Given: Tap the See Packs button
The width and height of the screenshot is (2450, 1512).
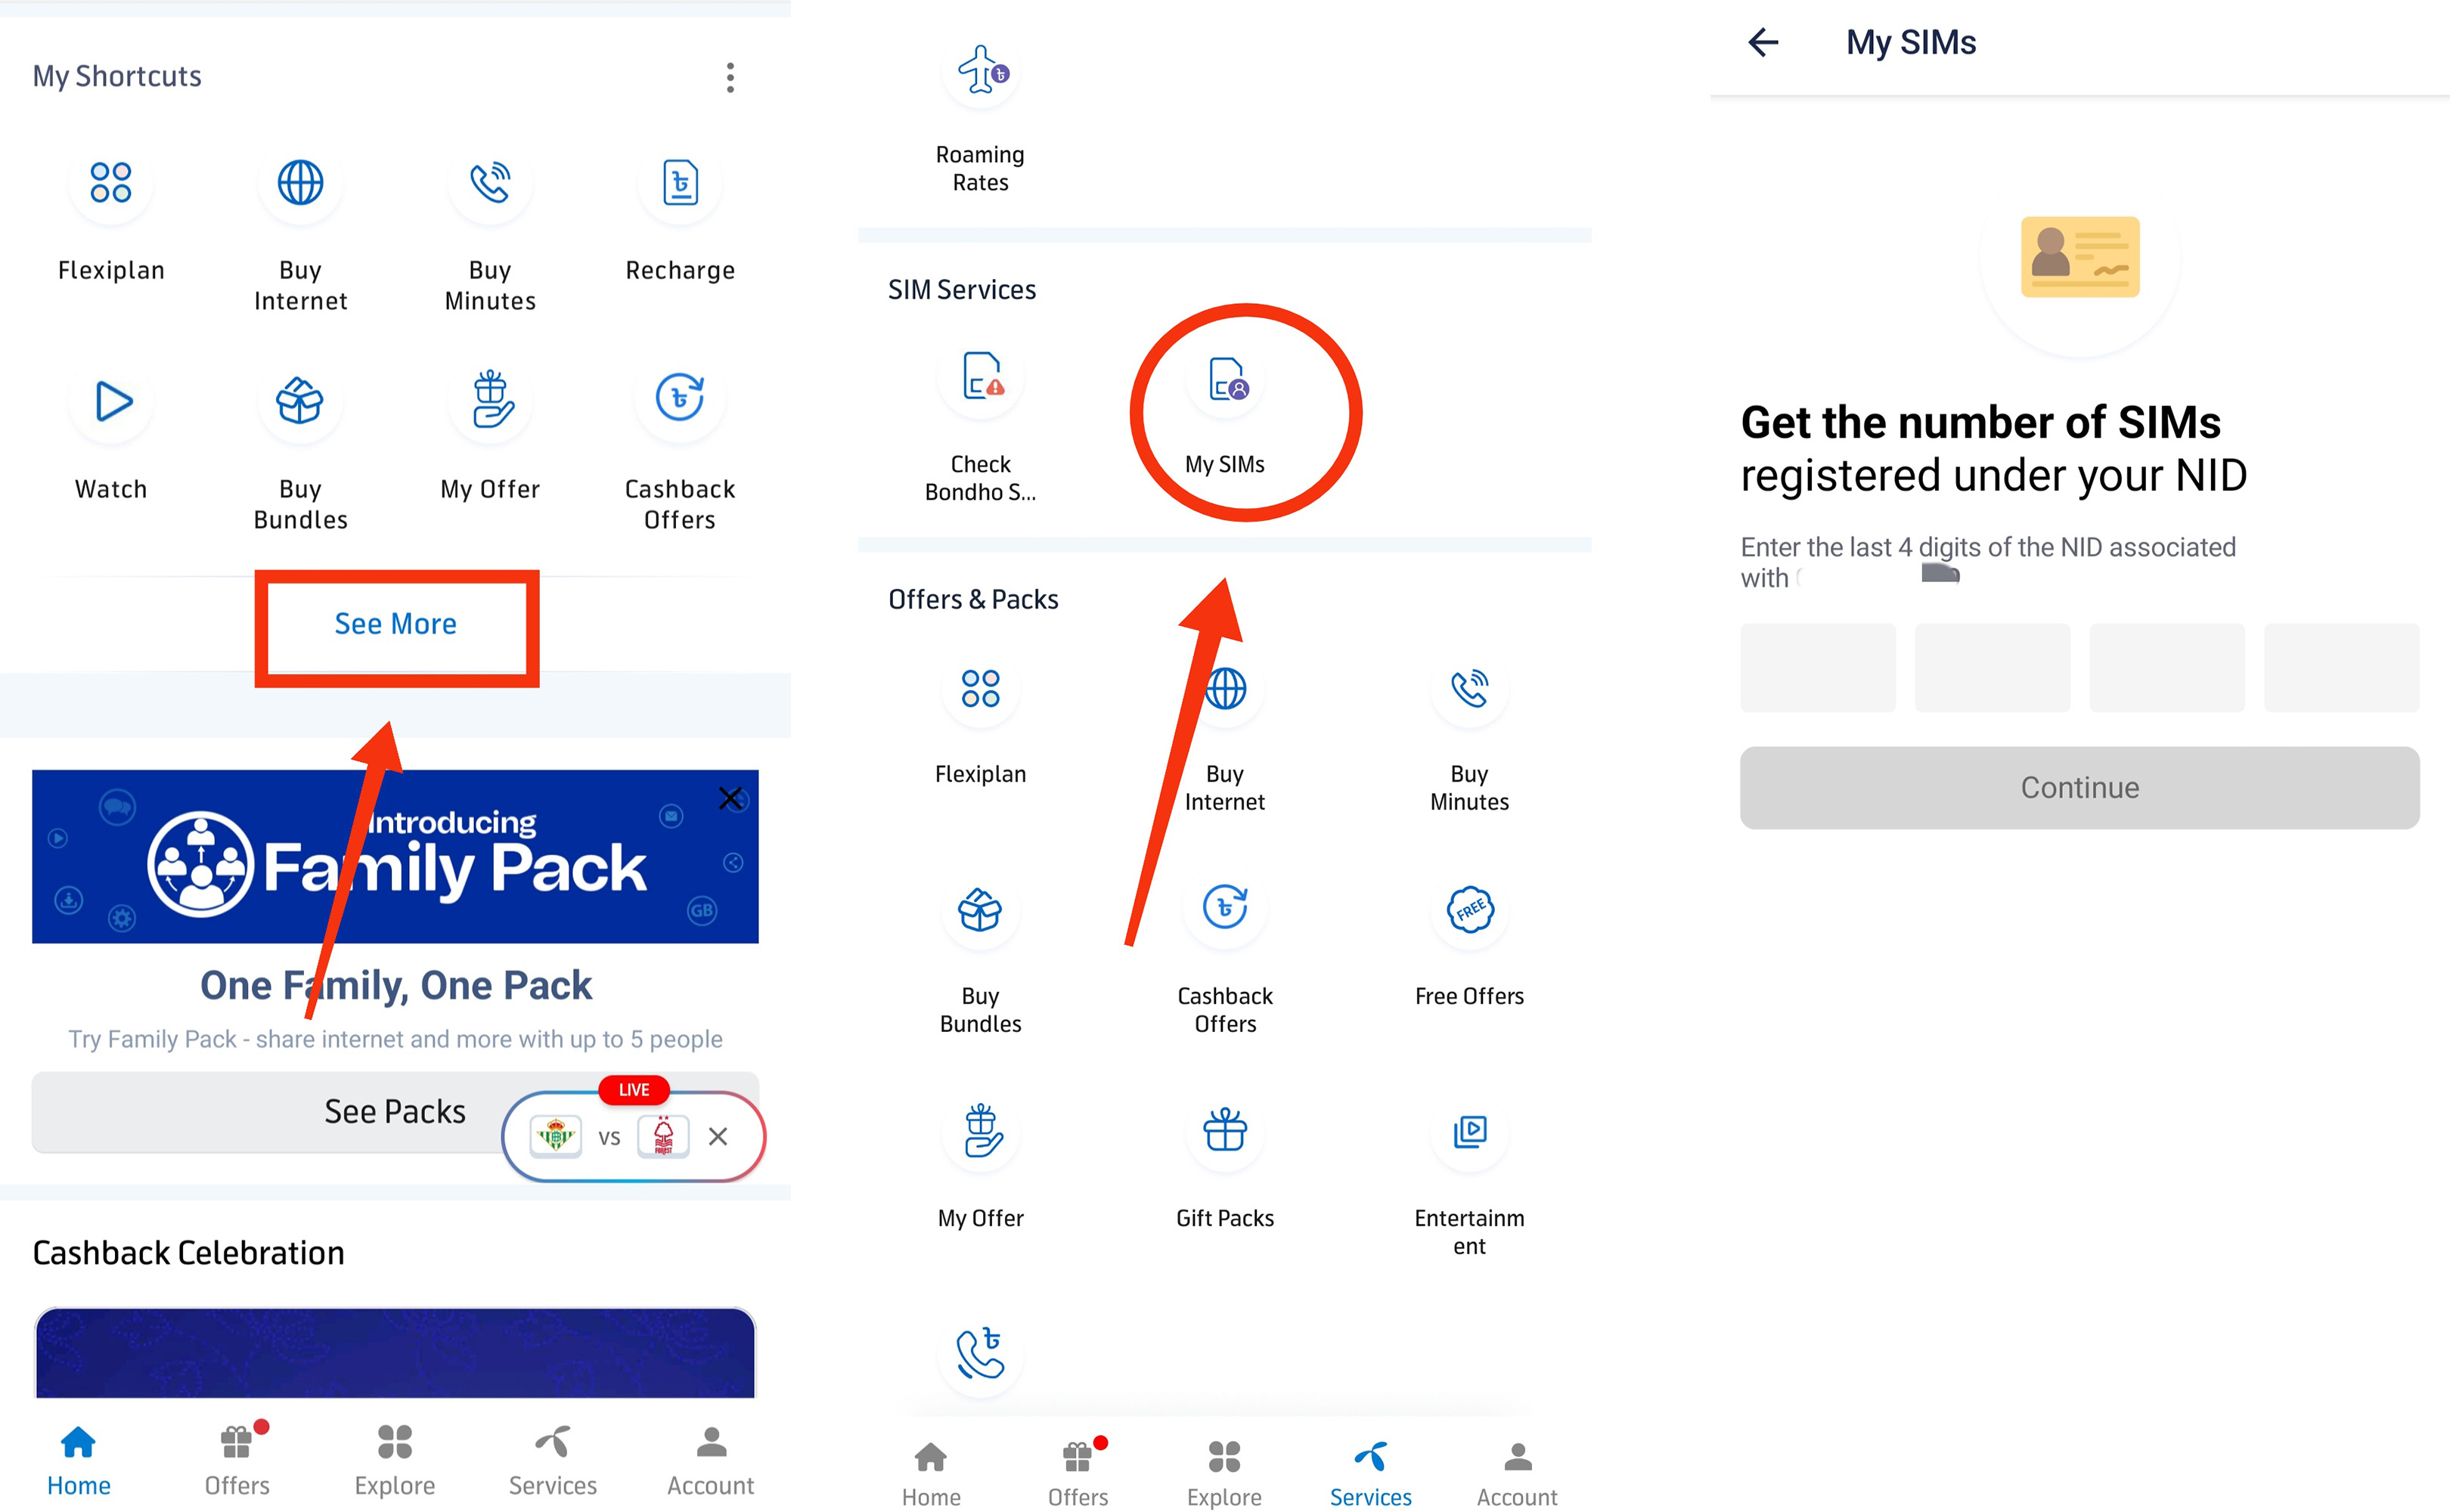Looking at the screenshot, I should click(395, 1111).
